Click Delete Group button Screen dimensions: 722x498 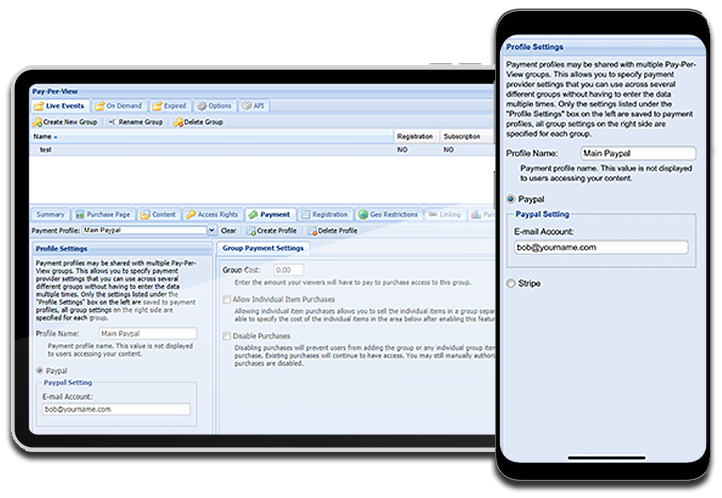click(x=198, y=122)
